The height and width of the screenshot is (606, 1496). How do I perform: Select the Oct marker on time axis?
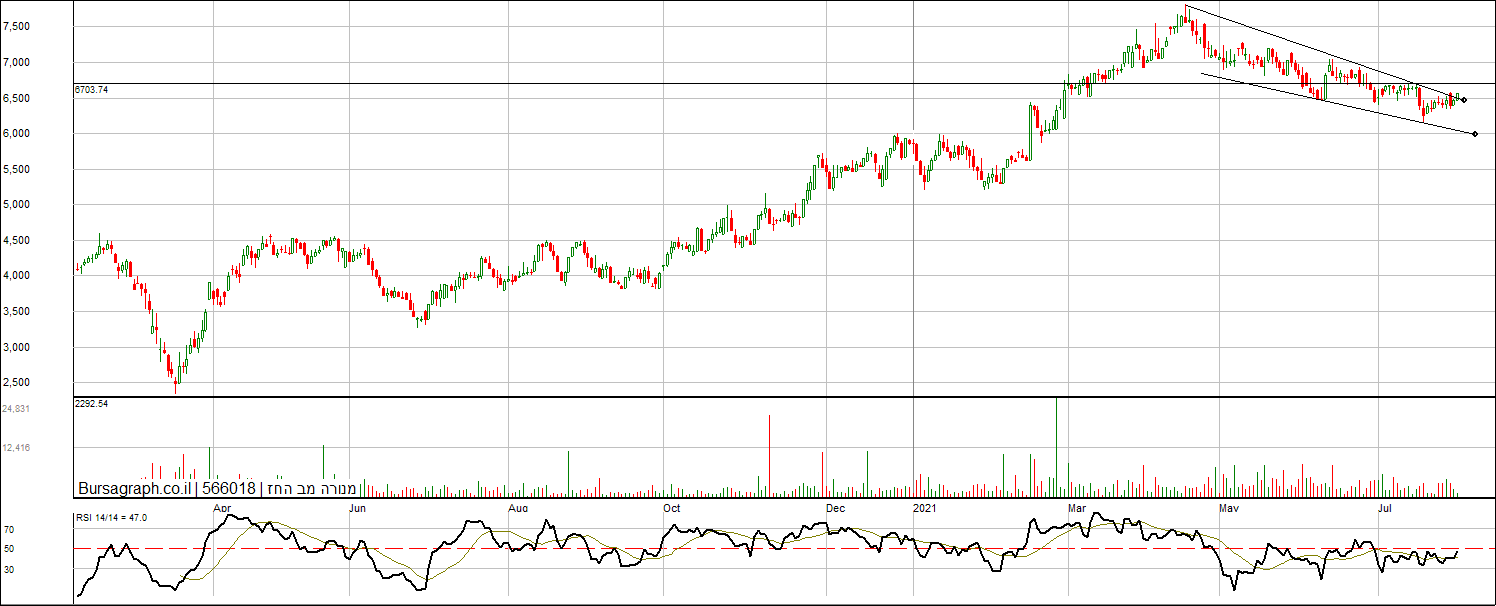[671, 508]
